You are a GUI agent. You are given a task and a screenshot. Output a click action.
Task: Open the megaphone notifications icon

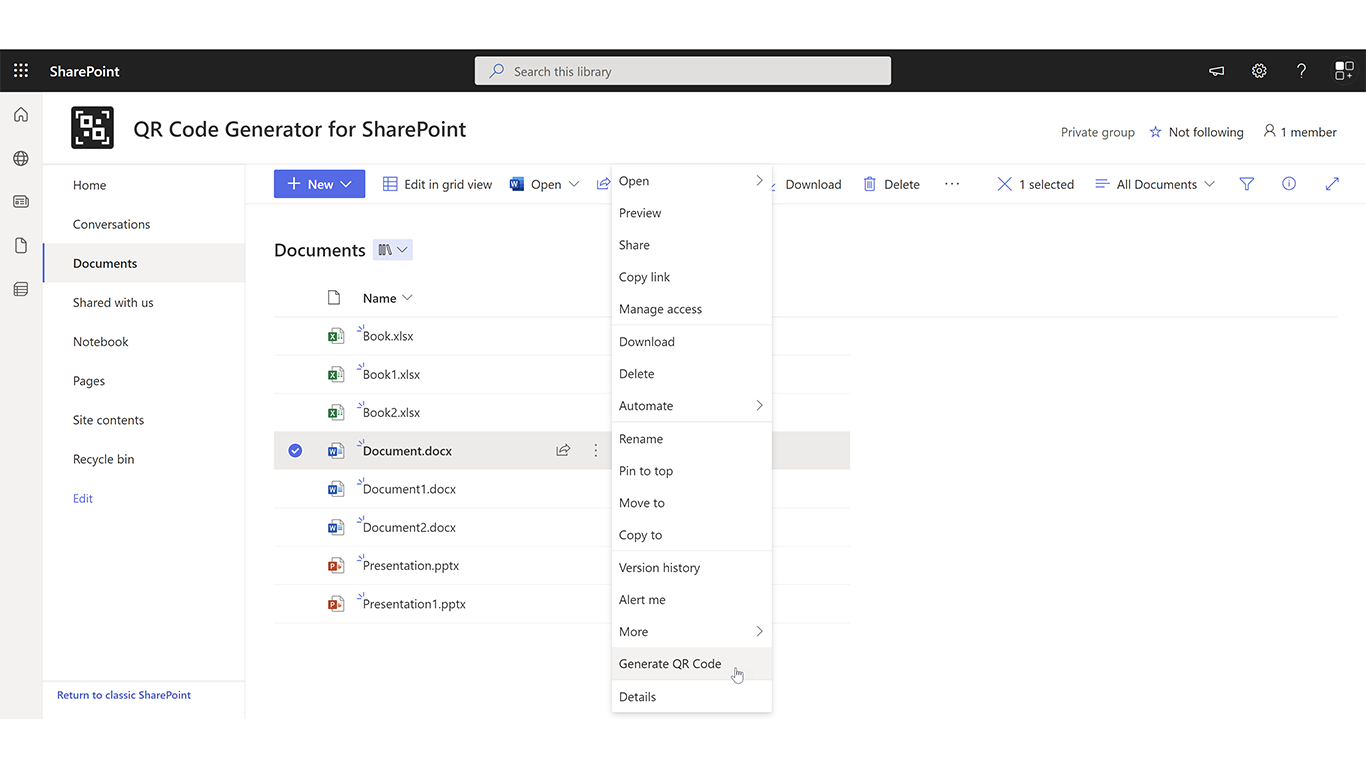coord(1217,71)
